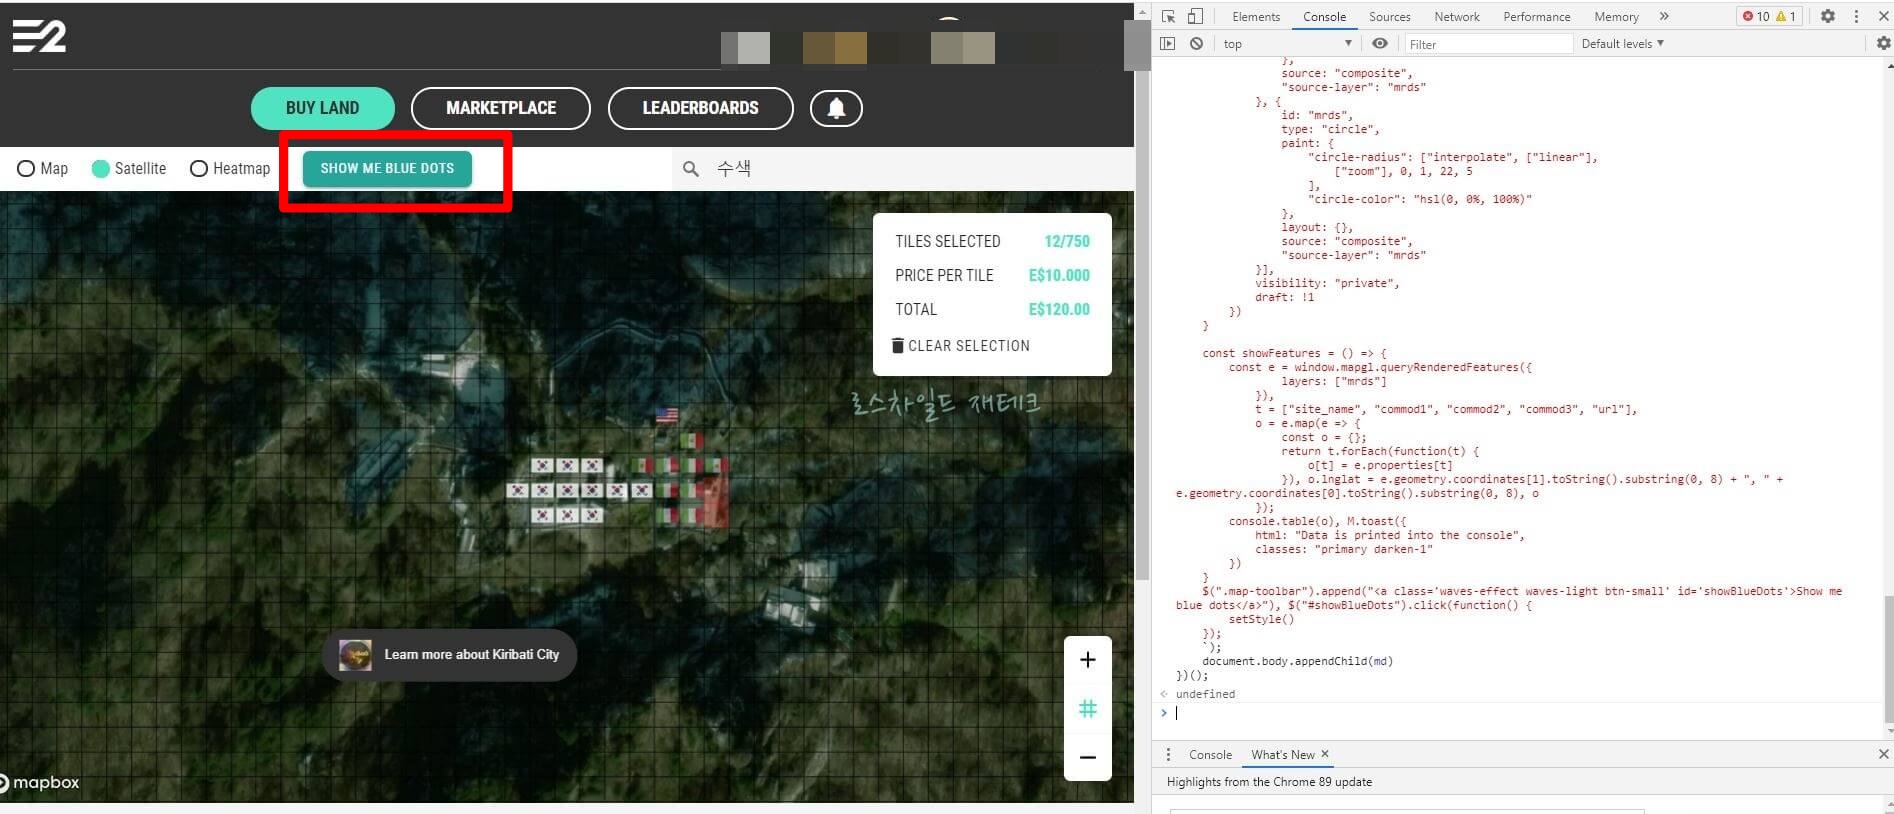Click the red error count badge
This screenshot has width=1894, height=814.
pos(1756,16)
